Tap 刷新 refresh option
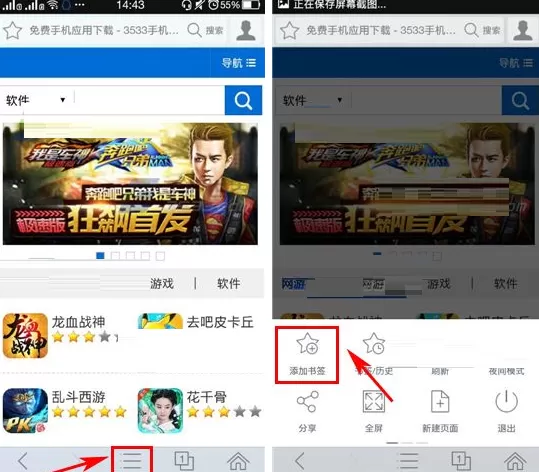The image size is (539, 472). click(x=440, y=371)
